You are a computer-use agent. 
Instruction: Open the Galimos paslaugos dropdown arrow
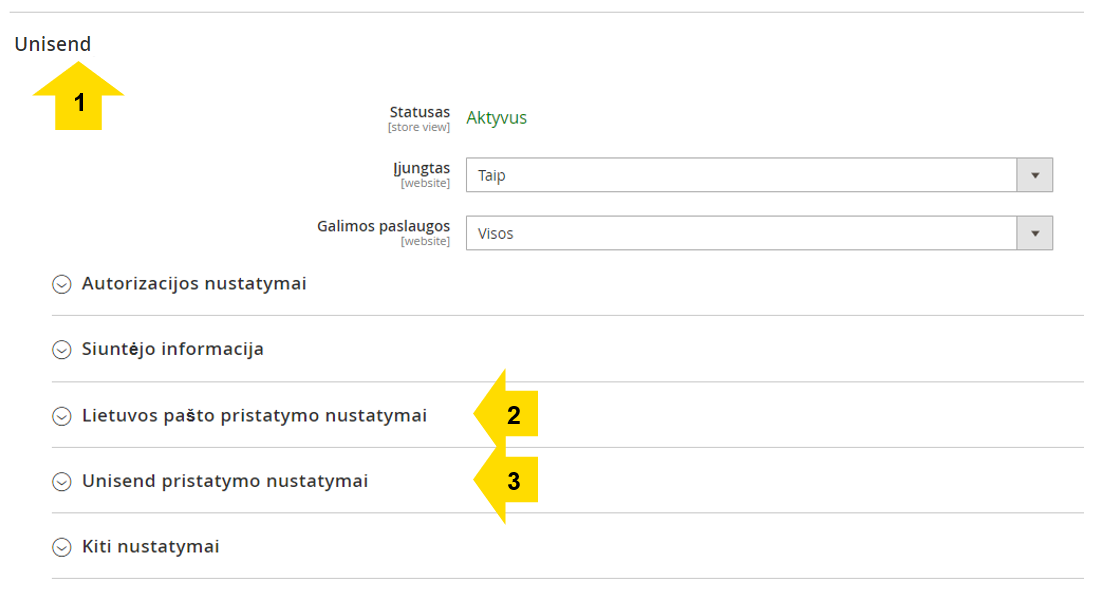click(1035, 233)
